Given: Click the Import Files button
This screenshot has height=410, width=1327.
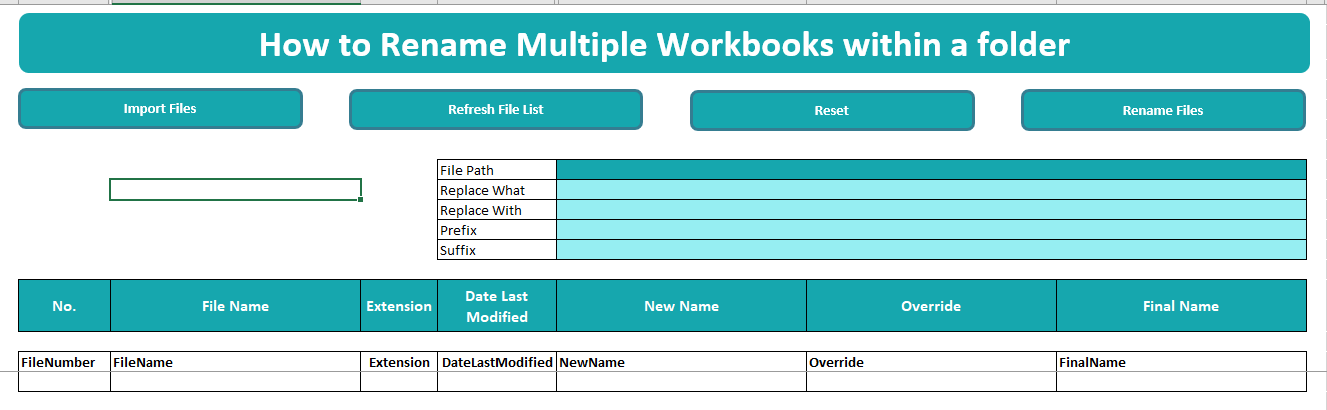Looking at the screenshot, I should [x=160, y=108].
